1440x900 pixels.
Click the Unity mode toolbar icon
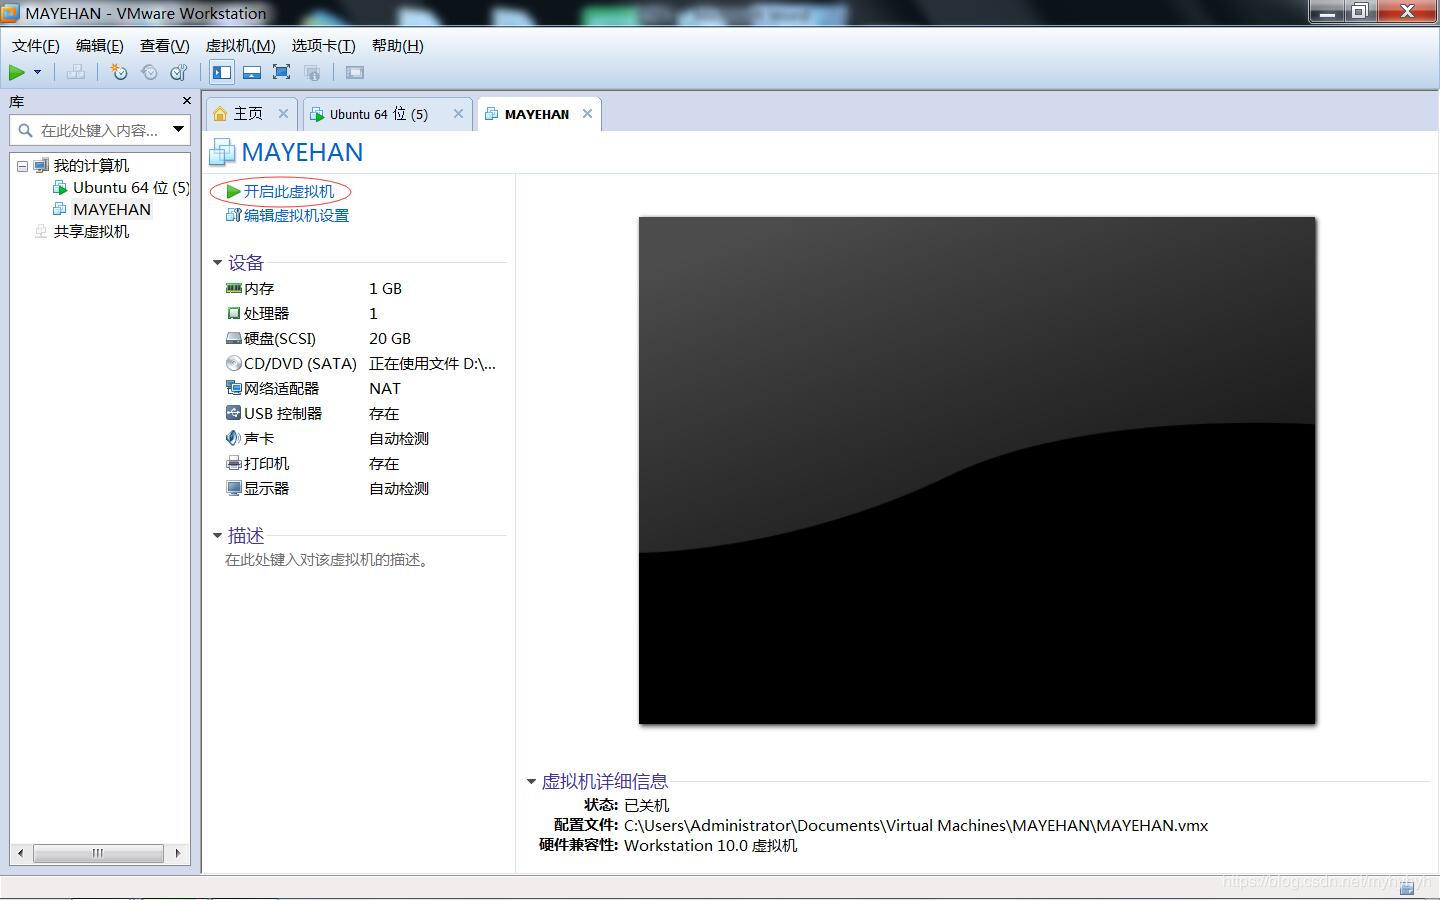(312, 72)
